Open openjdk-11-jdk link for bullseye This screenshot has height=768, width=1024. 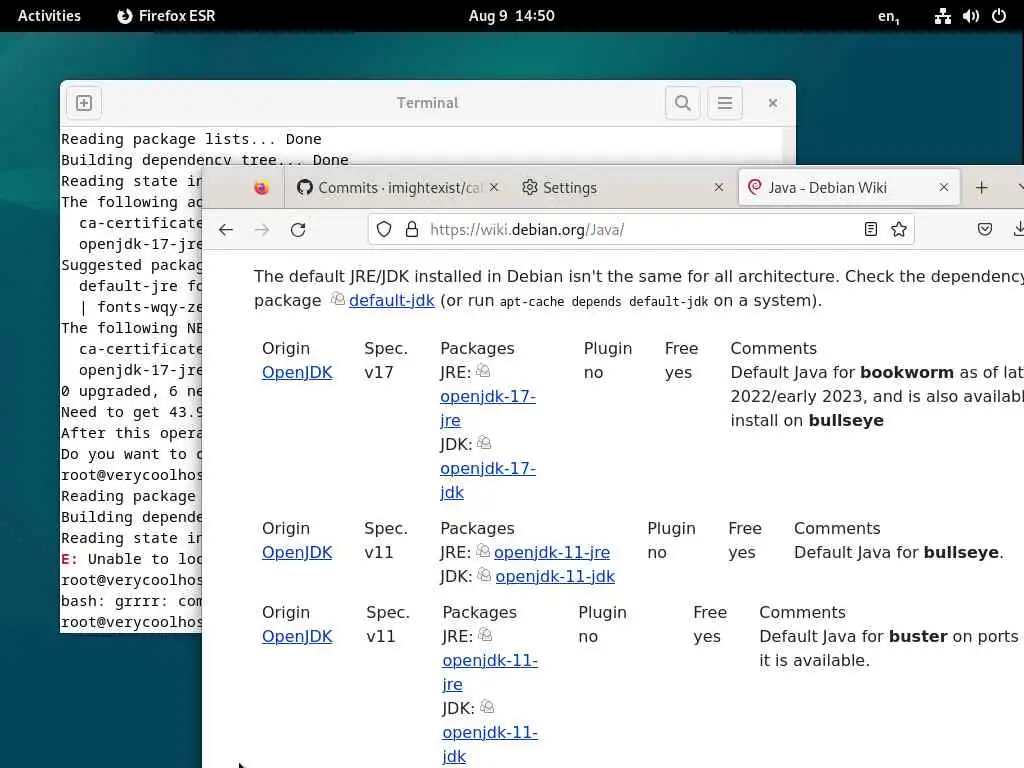click(555, 577)
